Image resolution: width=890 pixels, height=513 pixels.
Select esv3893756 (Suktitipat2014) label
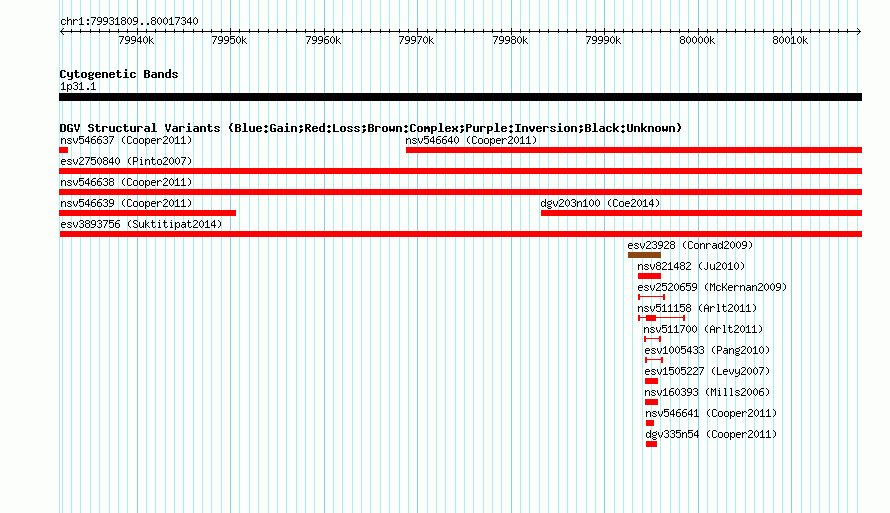point(141,224)
